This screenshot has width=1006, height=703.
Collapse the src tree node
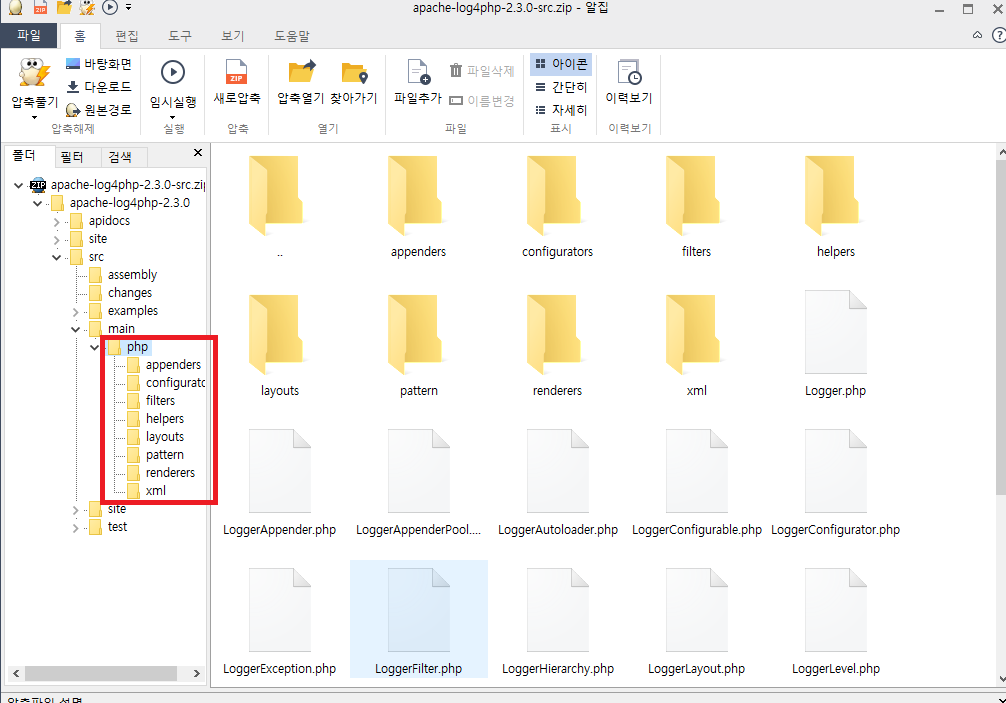tap(56, 257)
